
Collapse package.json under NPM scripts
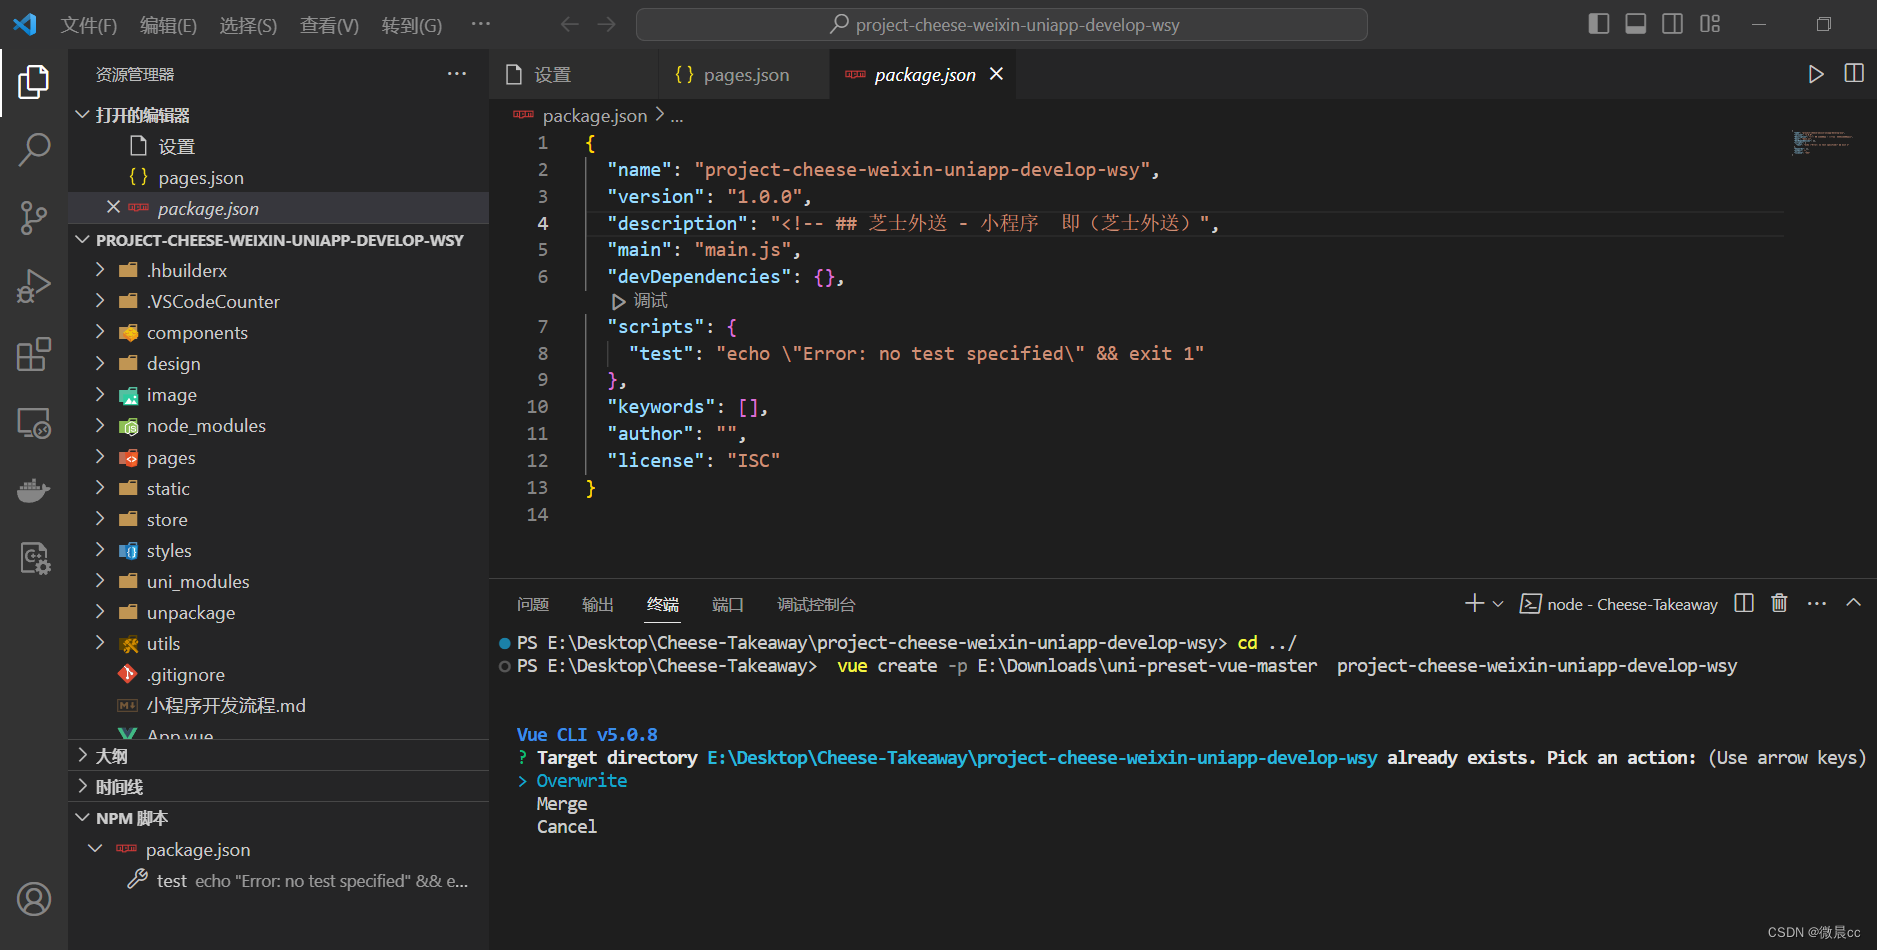[x=278, y=849]
